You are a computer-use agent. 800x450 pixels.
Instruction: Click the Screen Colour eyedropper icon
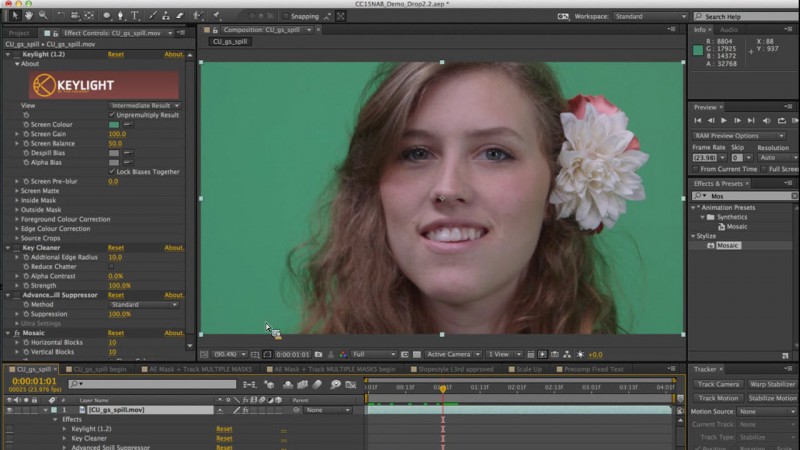pyautogui.click(x=127, y=124)
